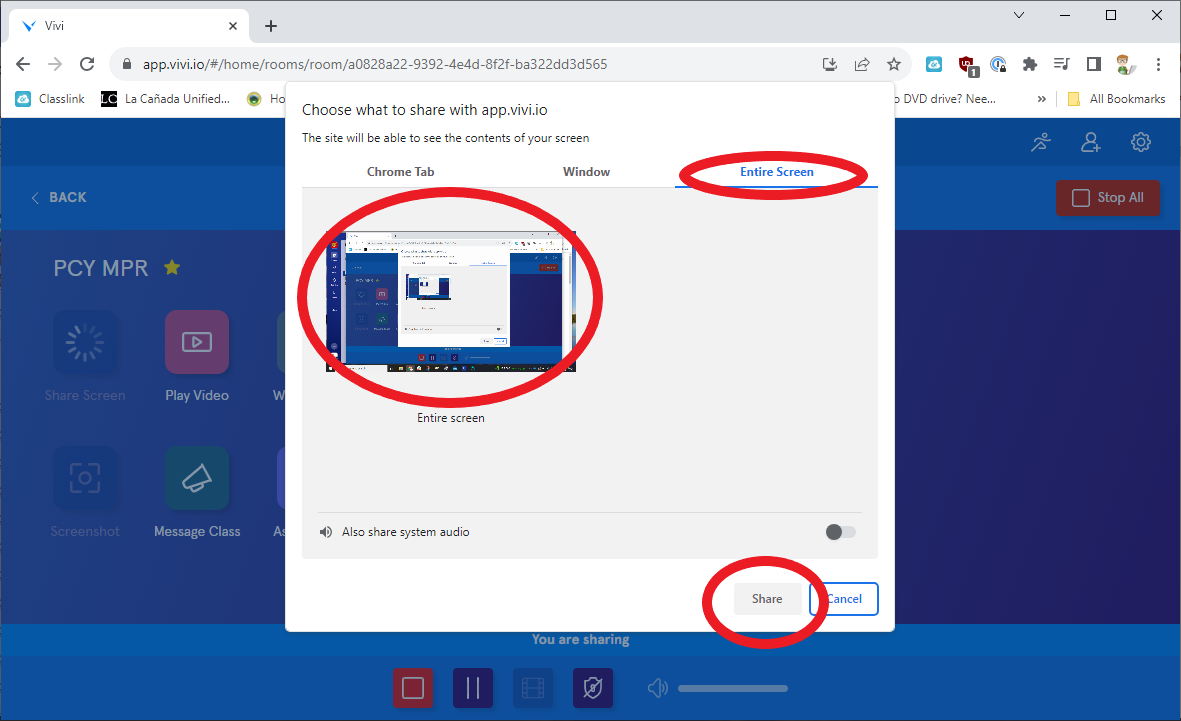Stop sharing with the red stop control

click(413, 688)
